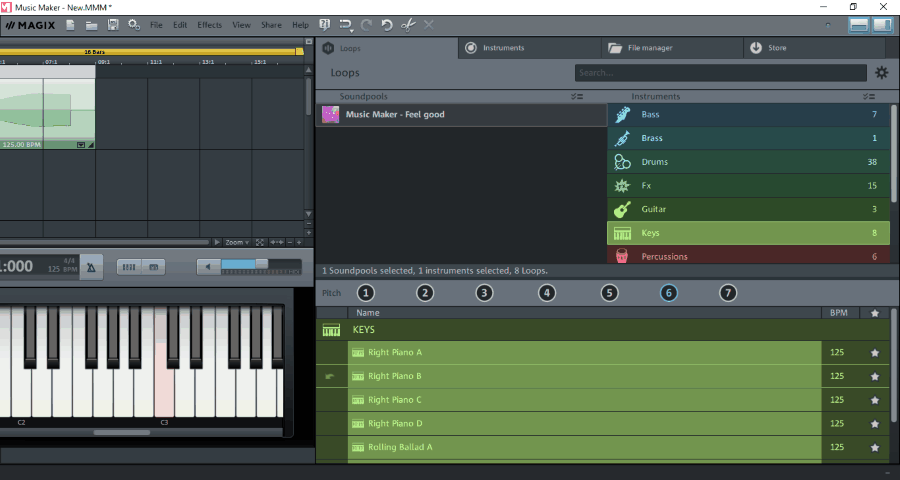
Task: Select the Bass instrument category
Action: [748, 115]
